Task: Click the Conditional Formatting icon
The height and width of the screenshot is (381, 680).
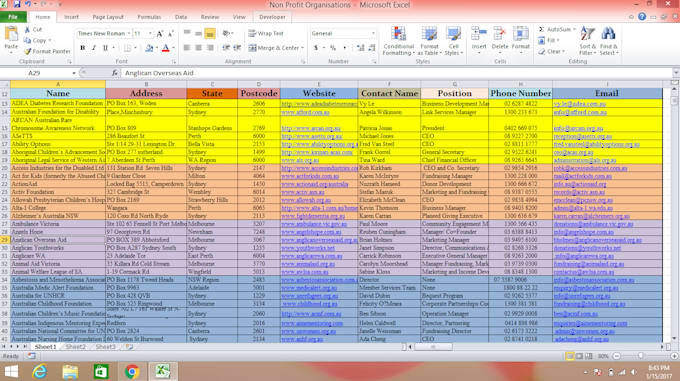Action: tap(399, 34)
